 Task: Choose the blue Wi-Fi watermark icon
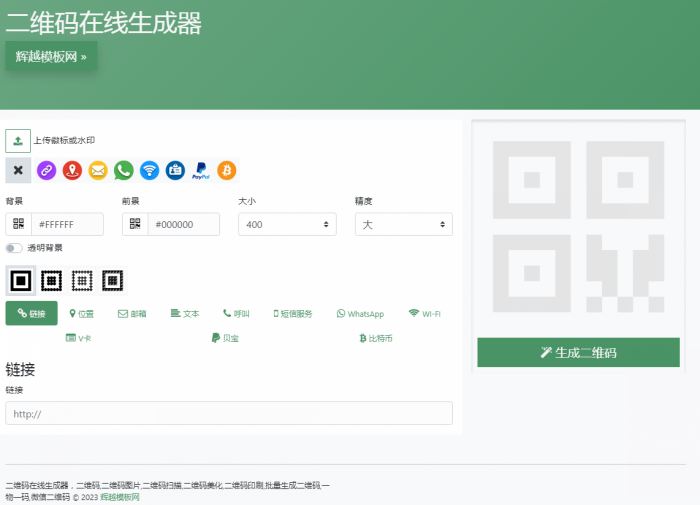point(149,171)
